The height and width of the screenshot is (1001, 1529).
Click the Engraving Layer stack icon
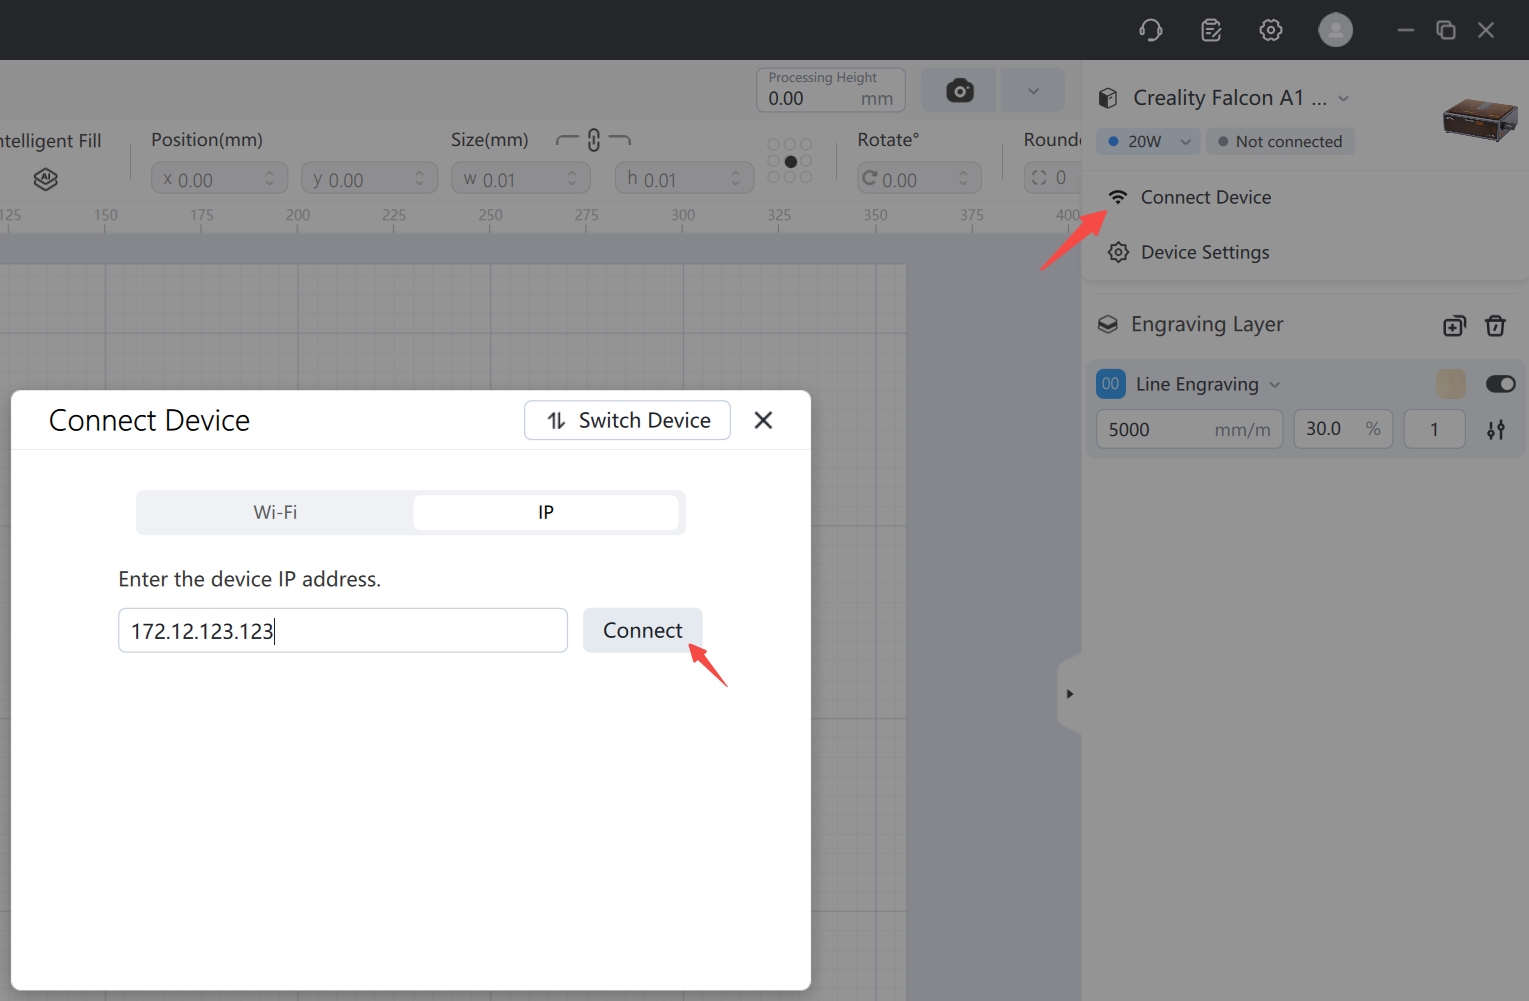1108,324
